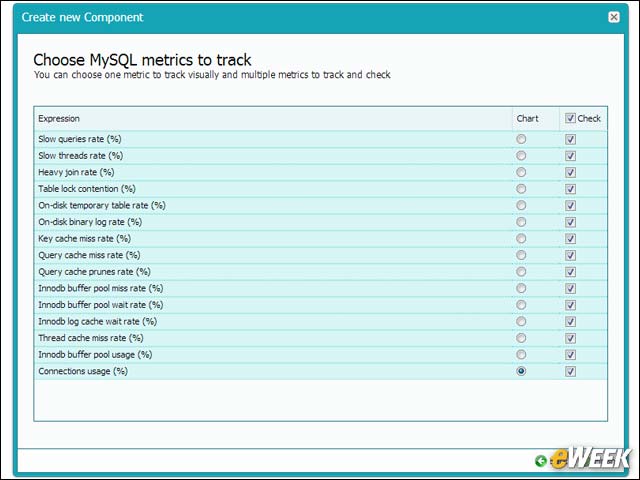Viewport: 640px width, 480px height.
Task: Select Chart radio for Key cache miss rate
Action: coord(521,238)
